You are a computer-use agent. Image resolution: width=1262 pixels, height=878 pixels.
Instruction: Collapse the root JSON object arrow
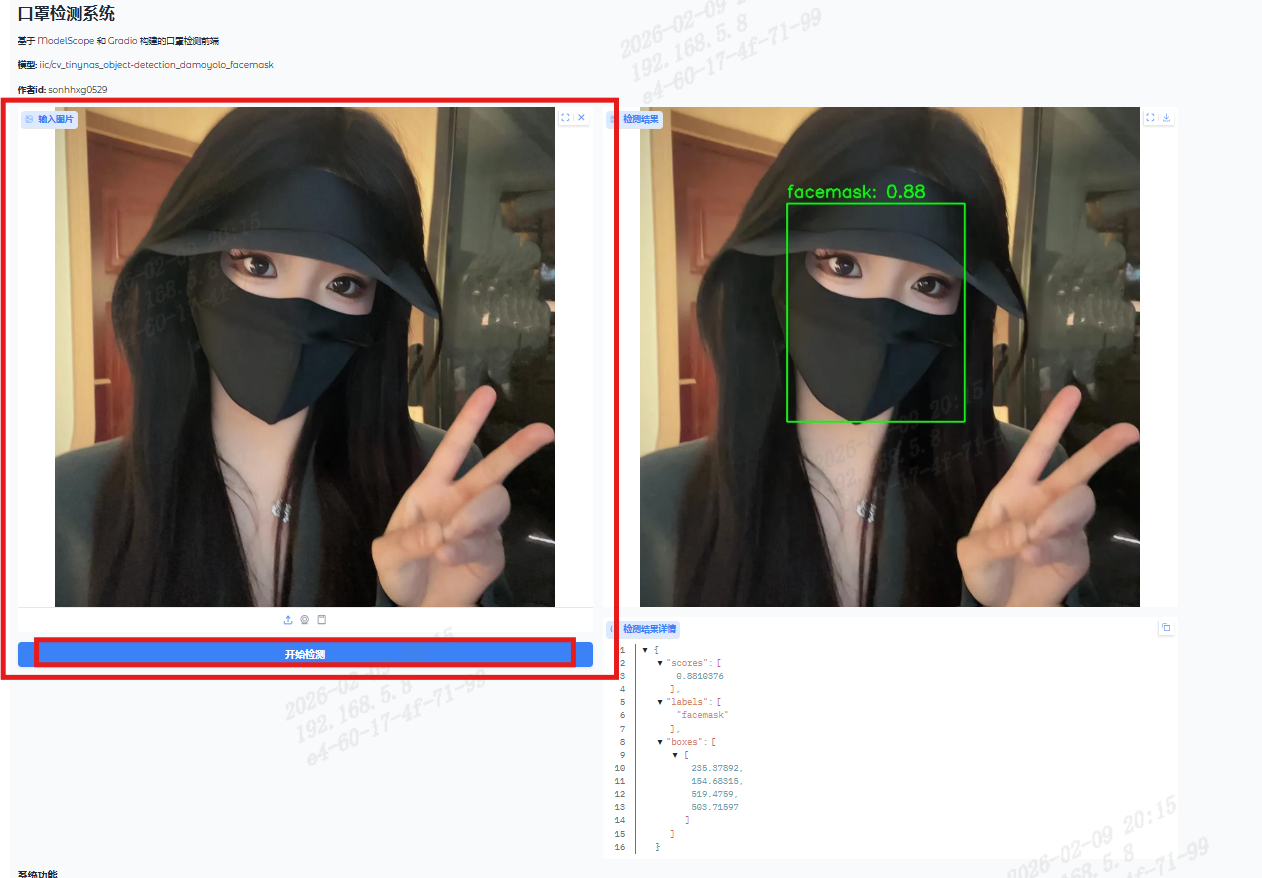645,650
